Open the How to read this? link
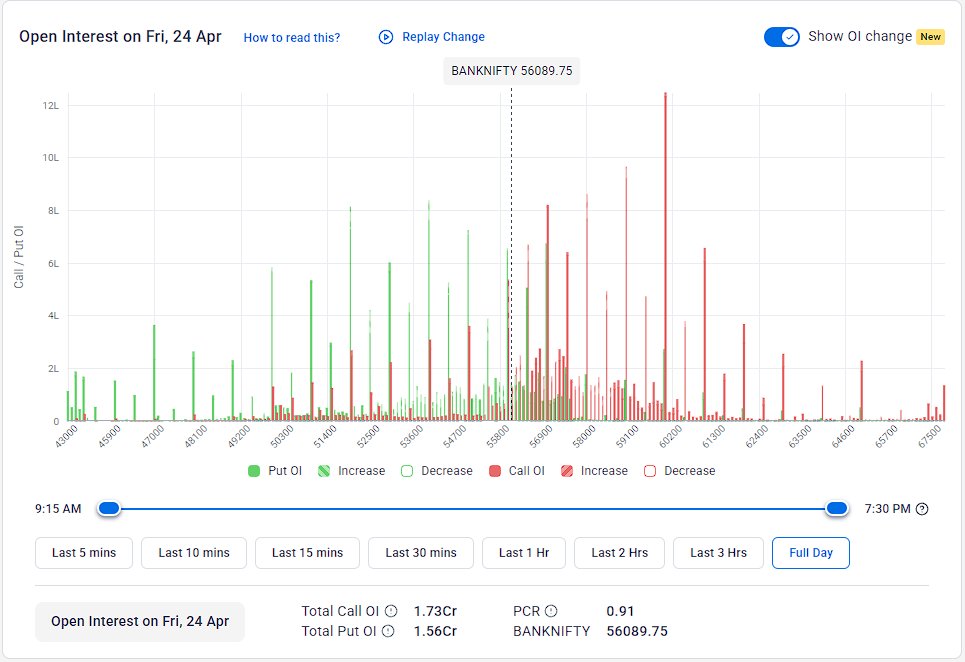This screenshot has height=662, width=965. pos(292,38)
